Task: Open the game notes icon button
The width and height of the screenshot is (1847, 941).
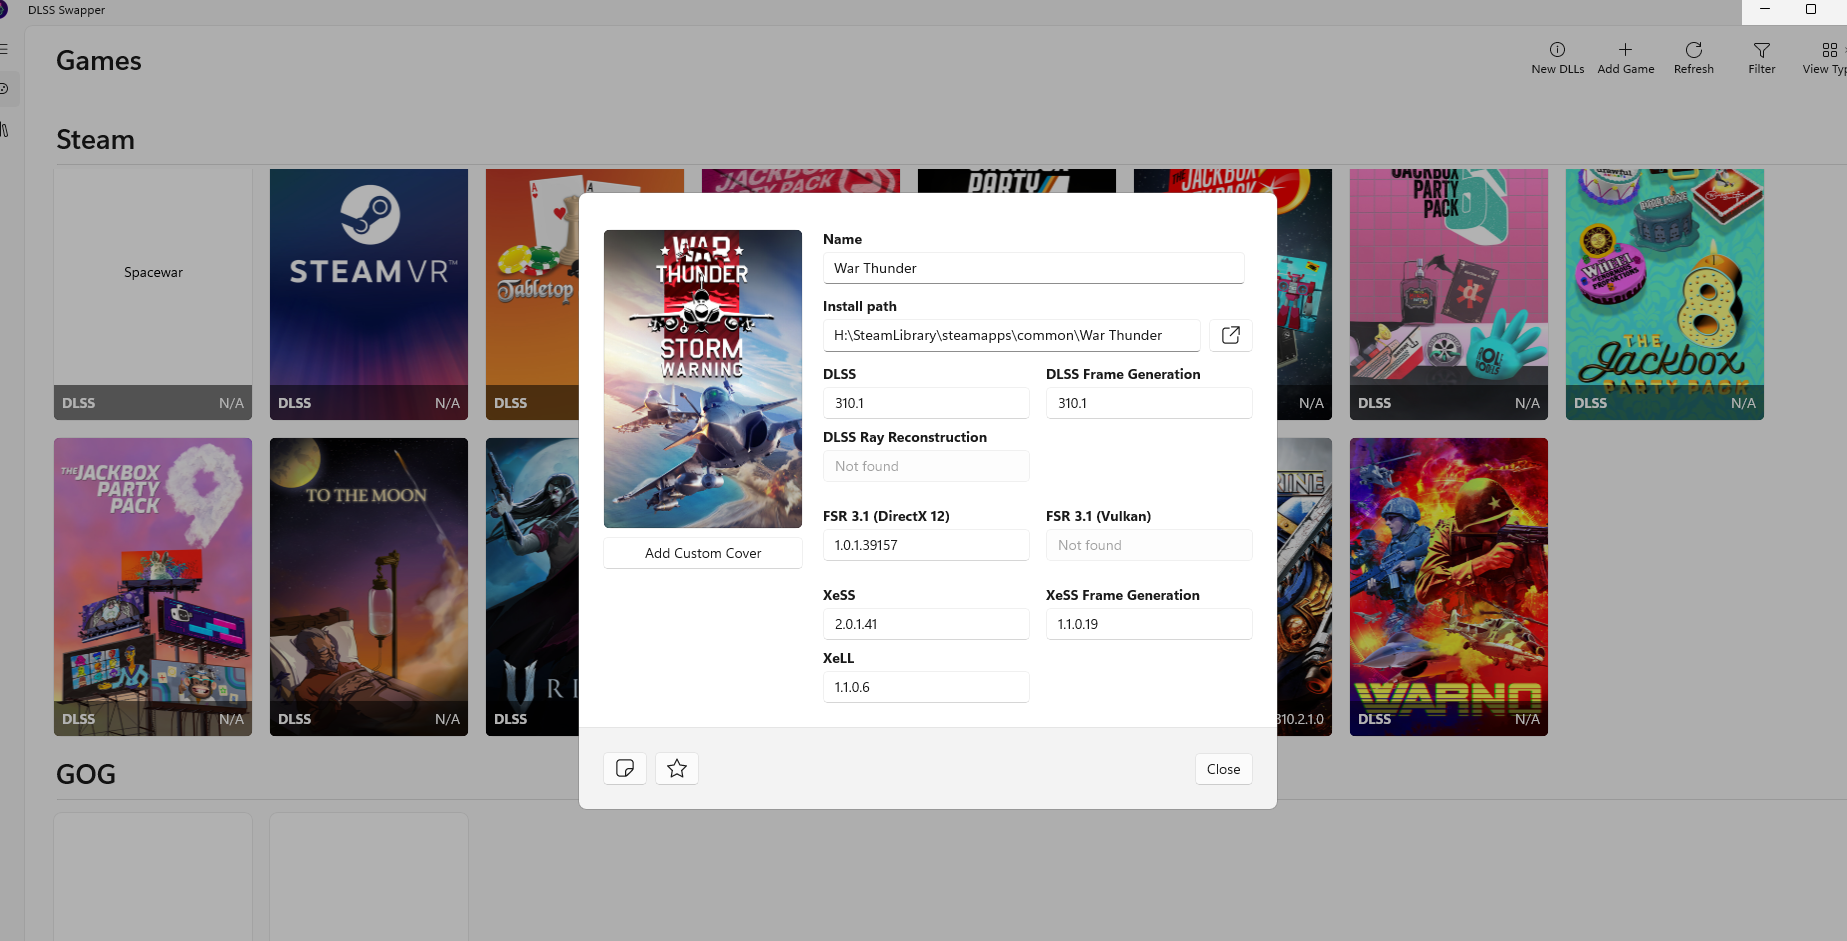Action: (625, 768)
